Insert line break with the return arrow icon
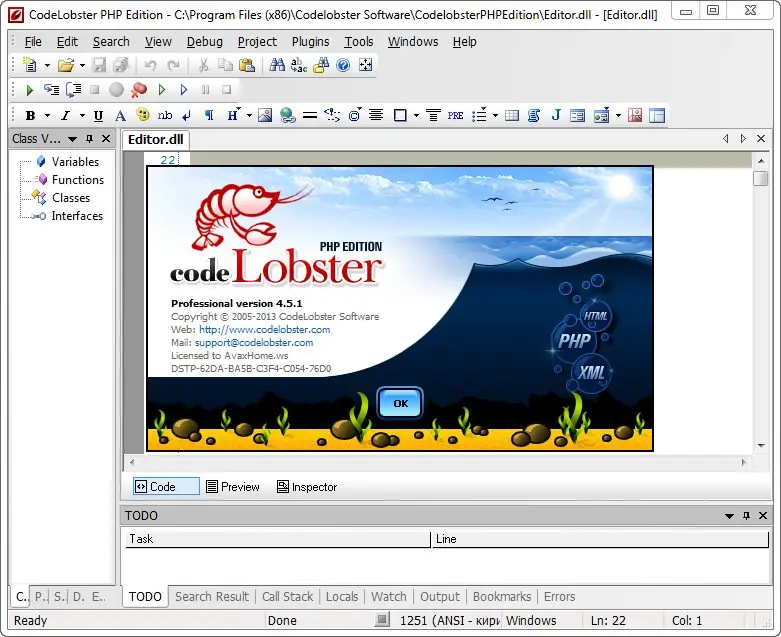Image resolution: width=781 pixels, height=637 pixels. coord(187,116)
